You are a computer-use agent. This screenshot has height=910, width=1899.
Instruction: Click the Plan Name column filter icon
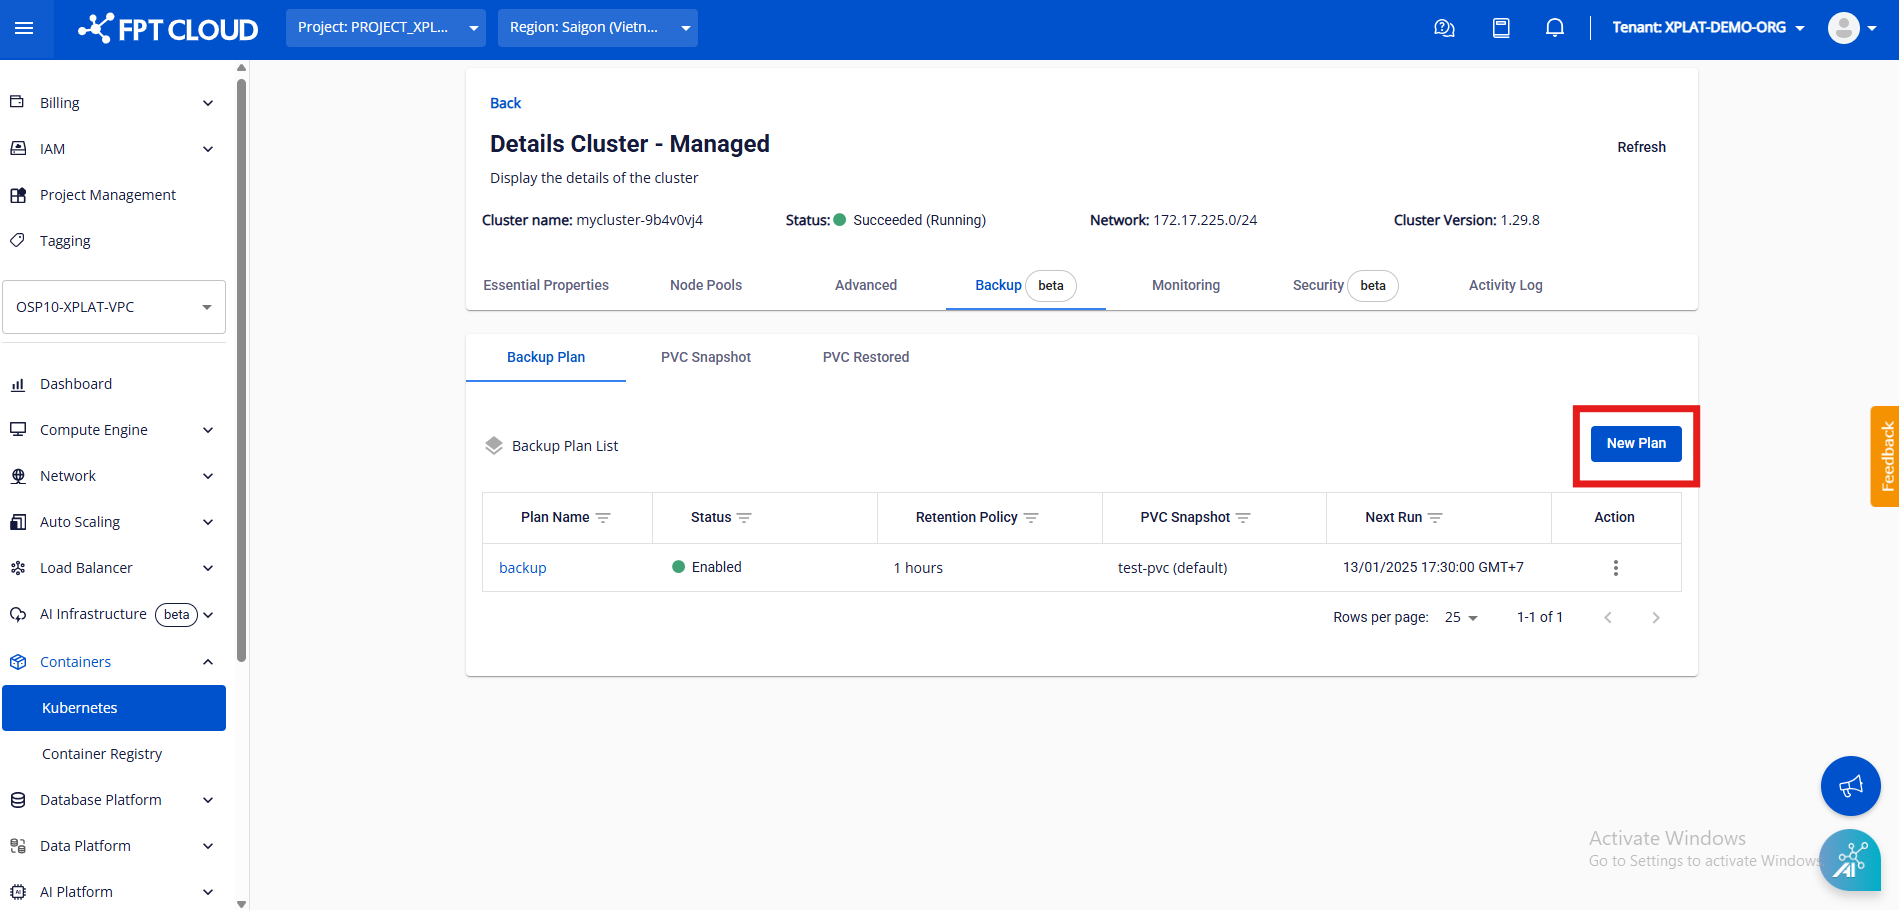(x=603, y=518)
